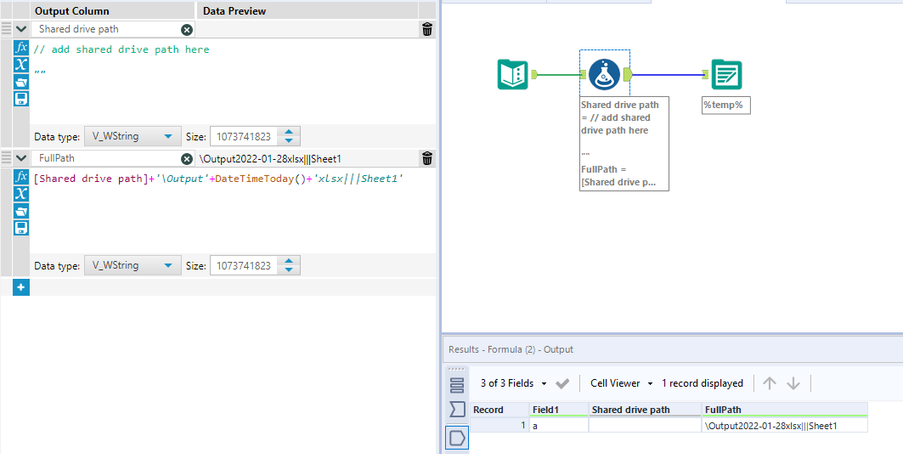The image size is (903, 454).
Task: Clear the Shared drive path column name
Action: pos(187,29)
